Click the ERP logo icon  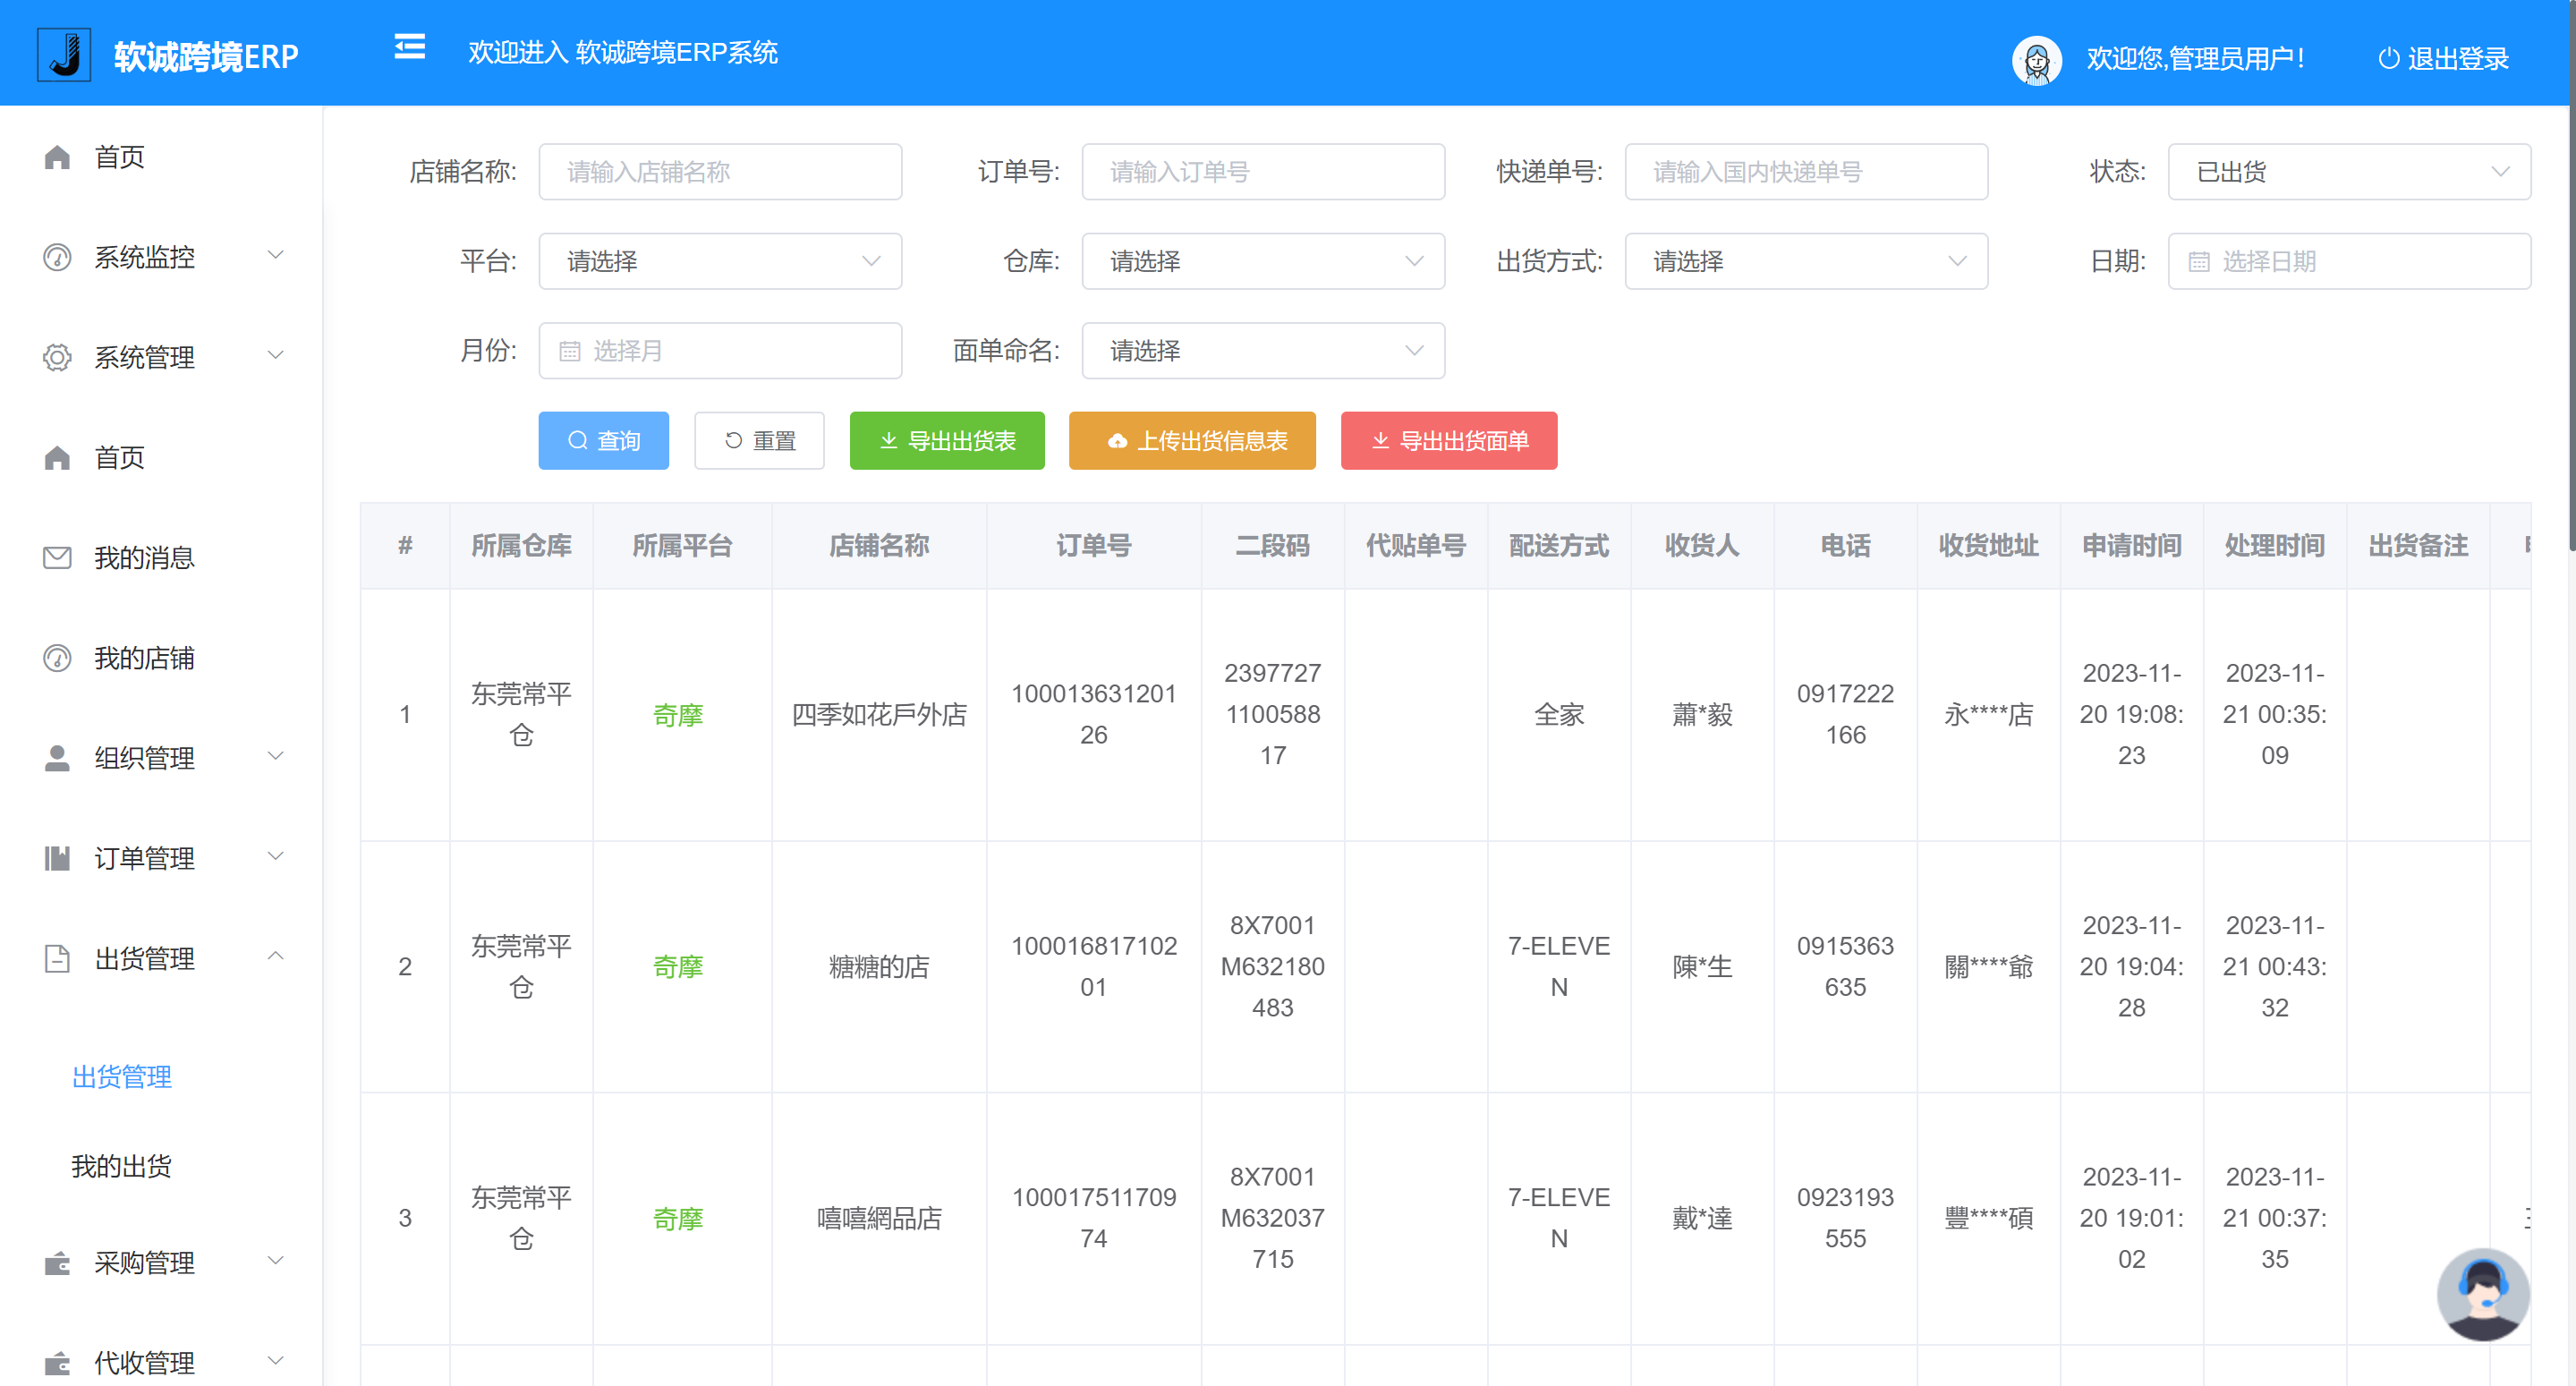pos(64,54)
